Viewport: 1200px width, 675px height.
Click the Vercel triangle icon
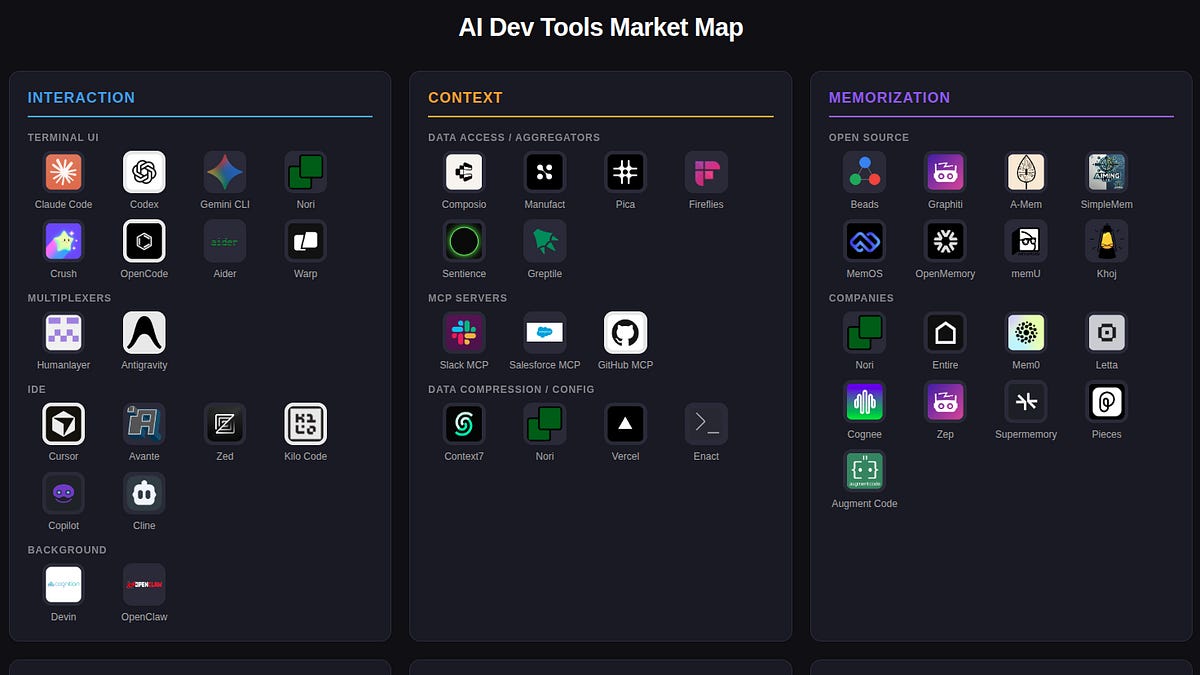pyautogui.click(x=625, y=424)
